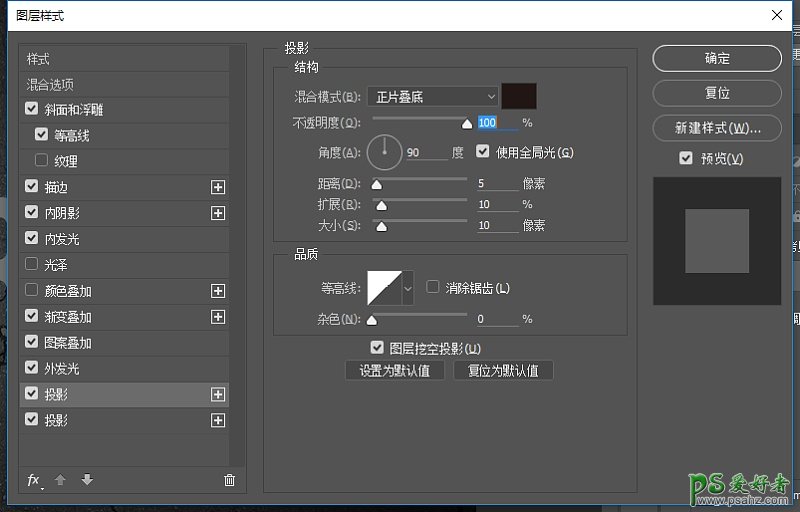
Task: Enable the 纹理 checkbox
Action: (x=41, y=161)
